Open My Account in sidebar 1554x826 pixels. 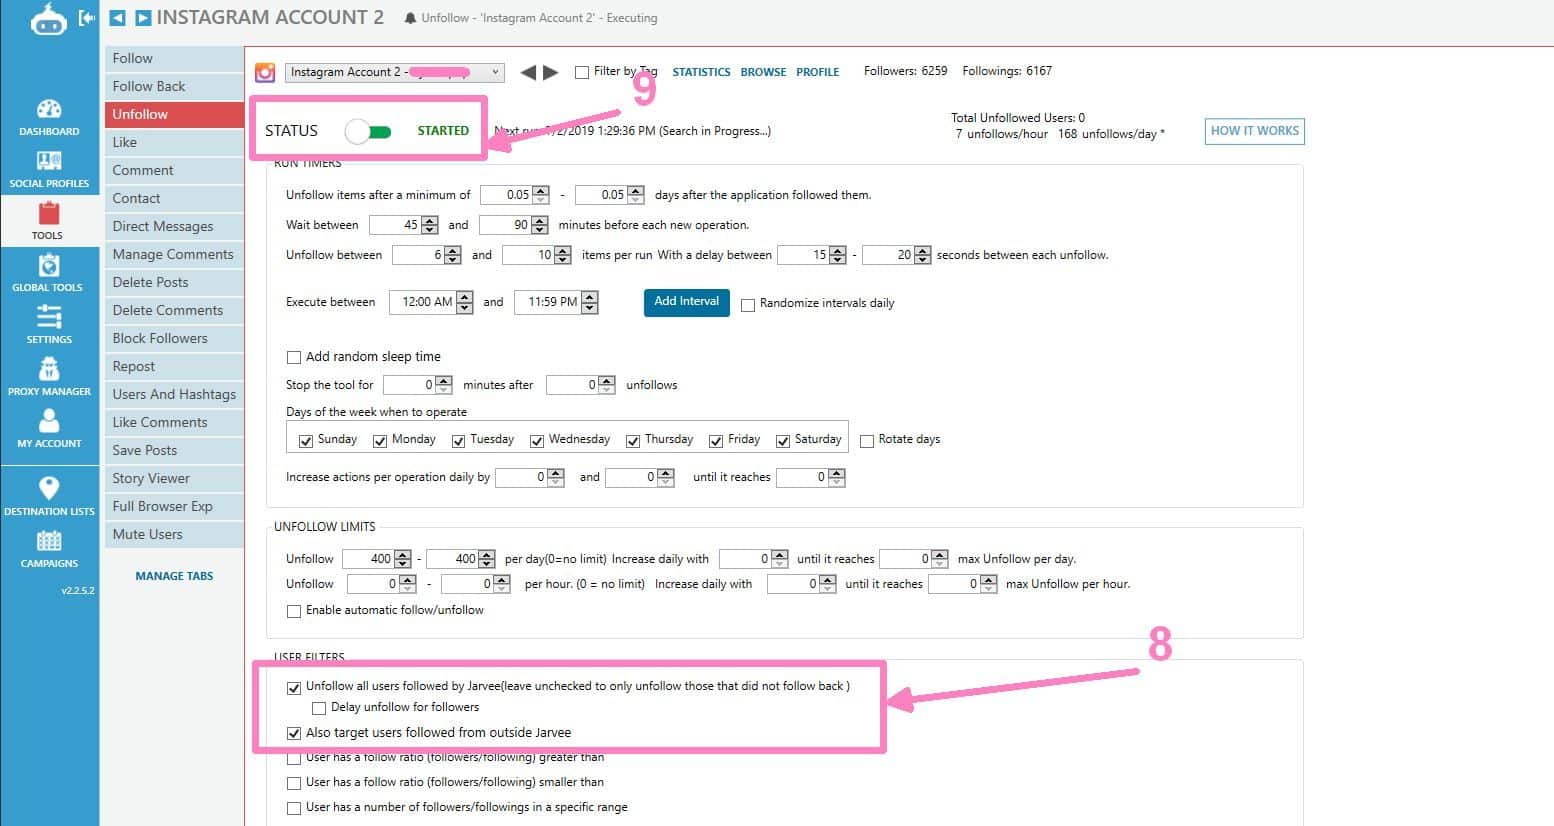coord(49,429)
